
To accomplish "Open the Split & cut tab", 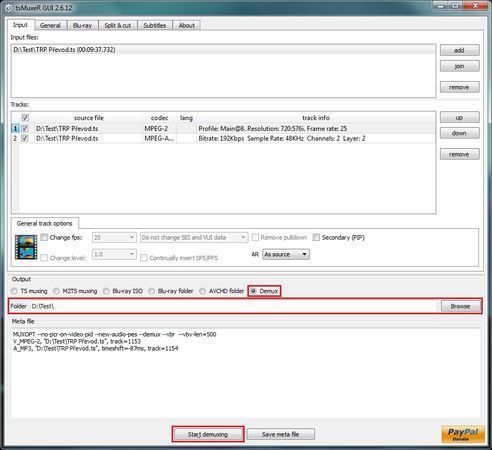I will (118, 25).
